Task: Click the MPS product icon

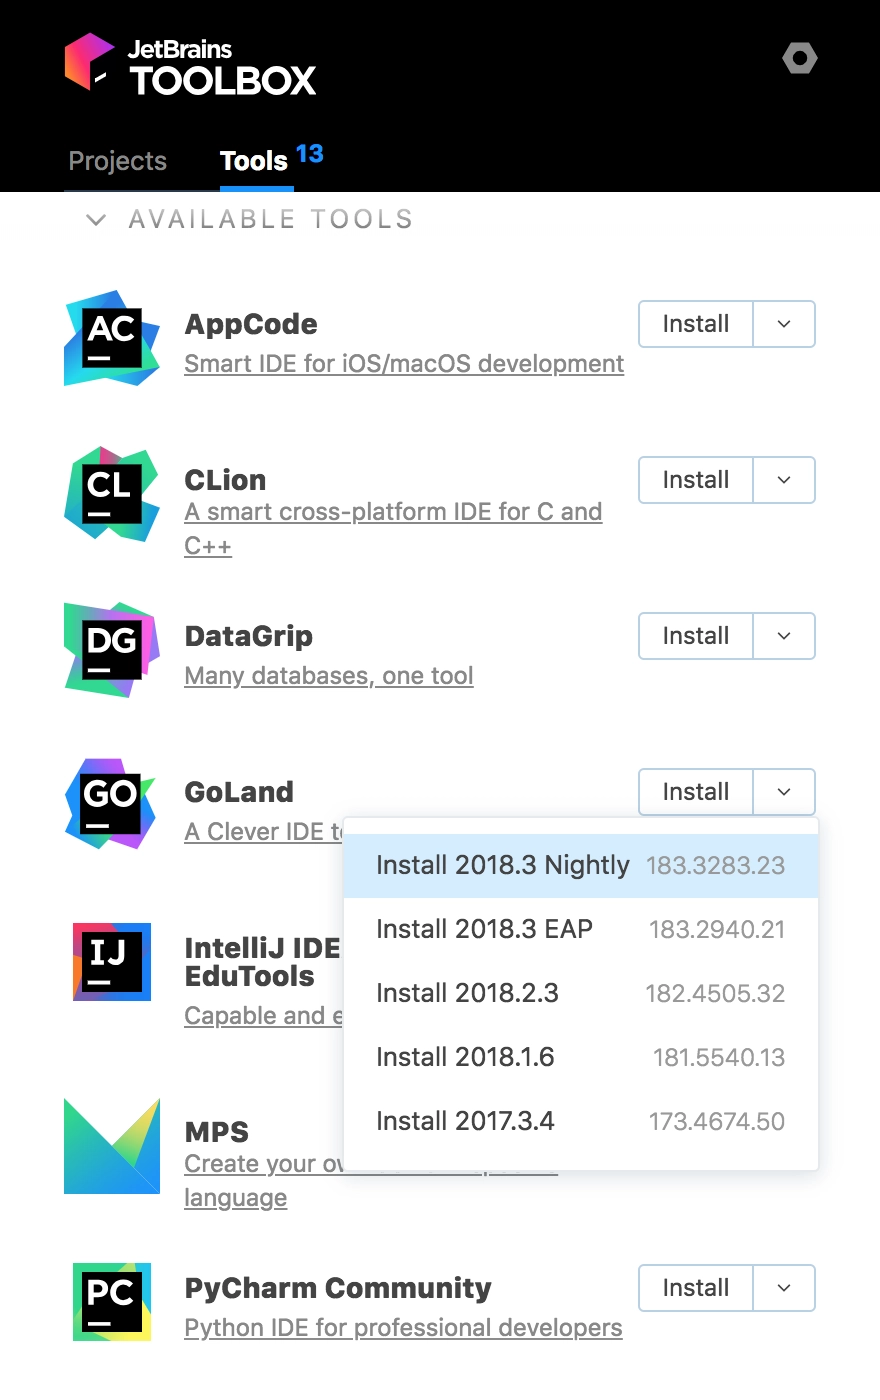Action: (x=112, y=1146)
